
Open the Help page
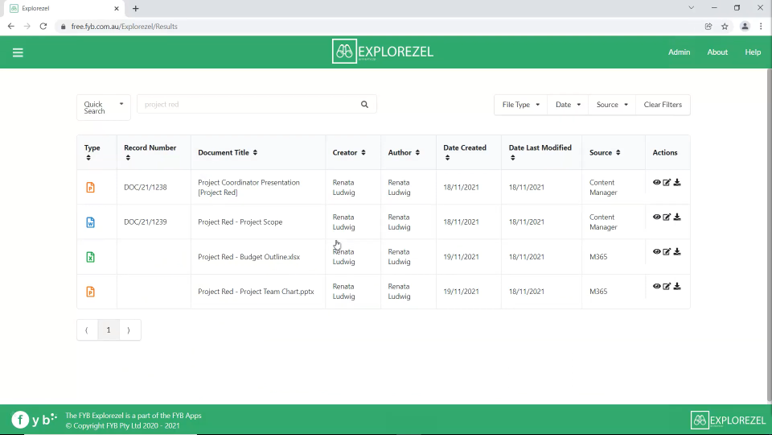click(753, 52)
